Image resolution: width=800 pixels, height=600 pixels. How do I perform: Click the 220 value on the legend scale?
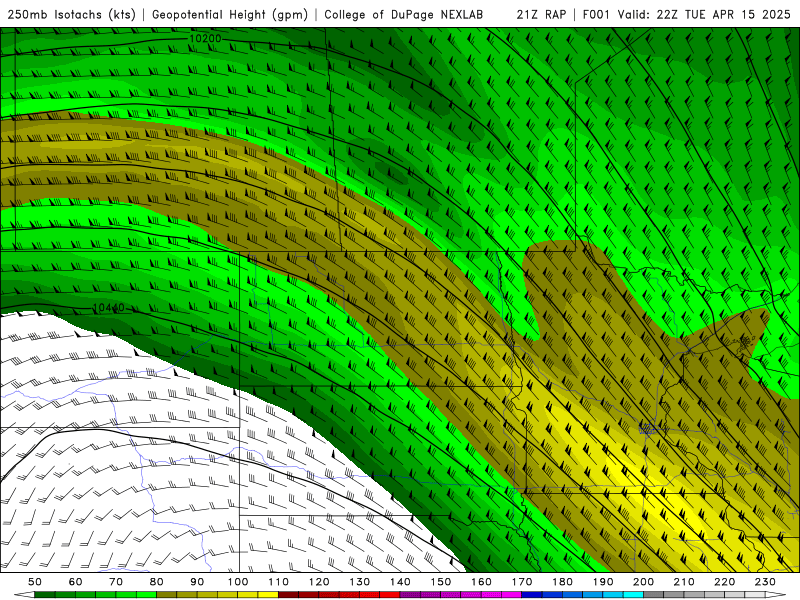point(724,582)
